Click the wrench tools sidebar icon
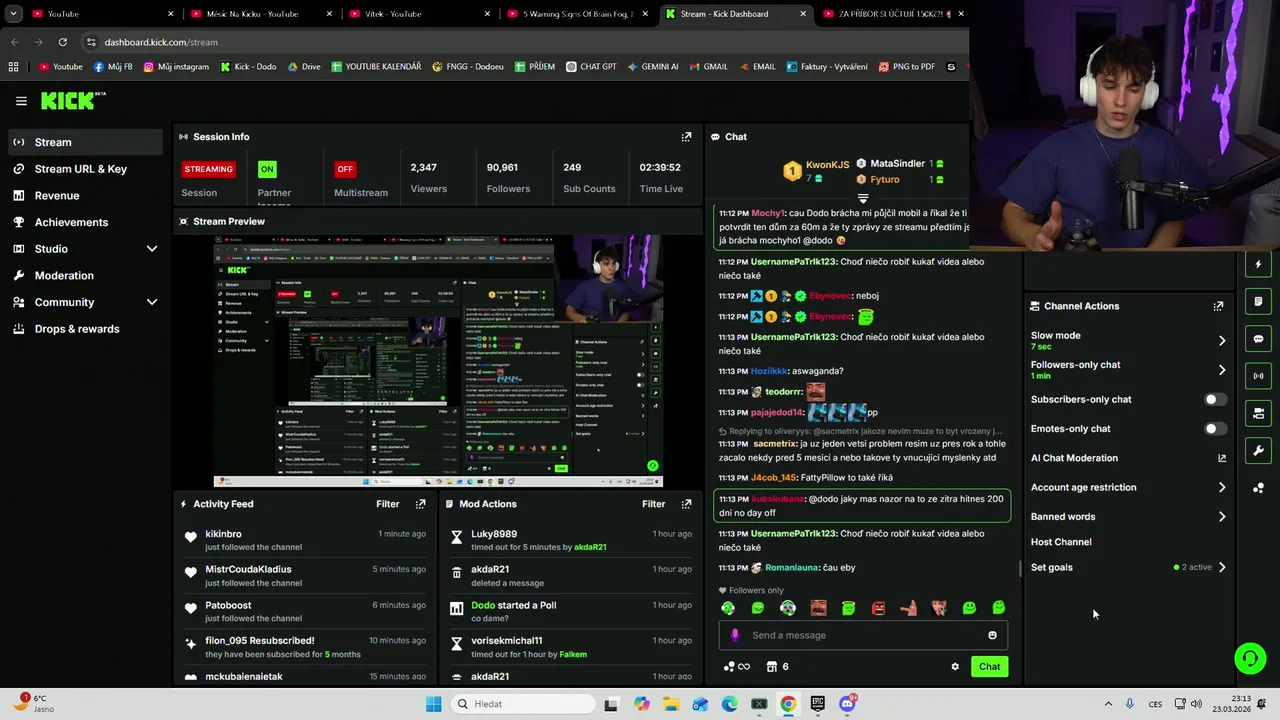 coord(1258,451)
